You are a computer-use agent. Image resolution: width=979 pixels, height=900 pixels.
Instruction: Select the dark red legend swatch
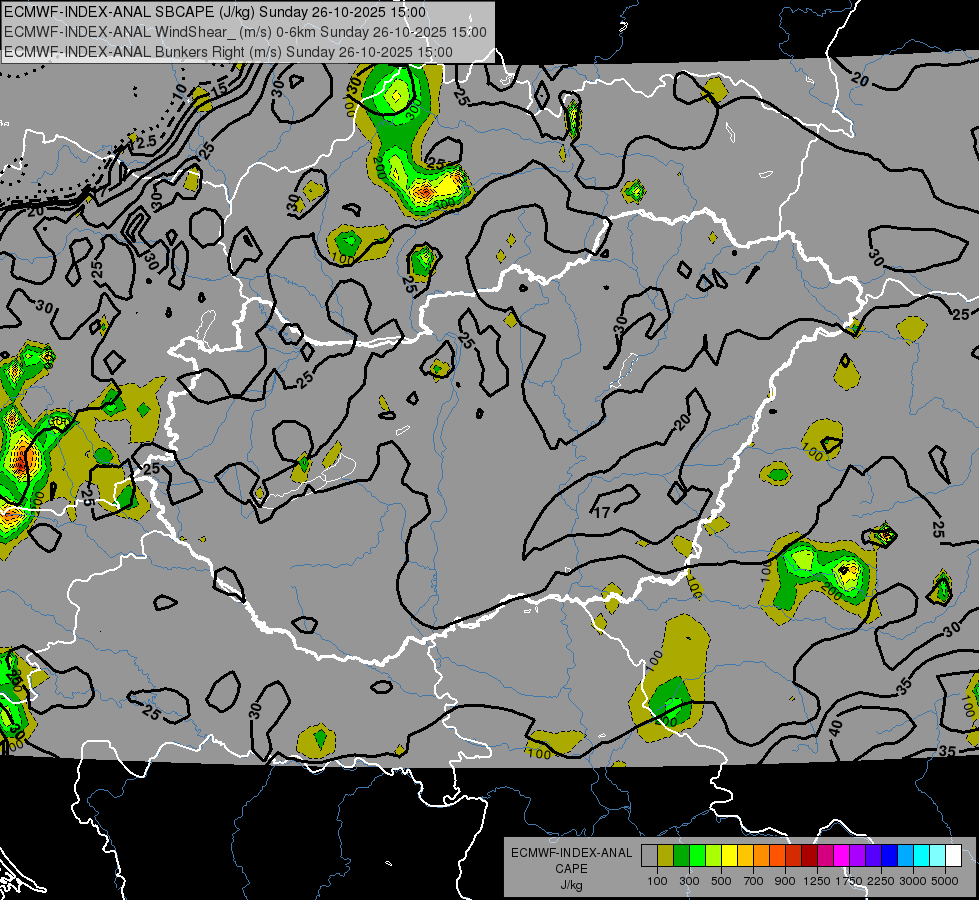(810, 855)
